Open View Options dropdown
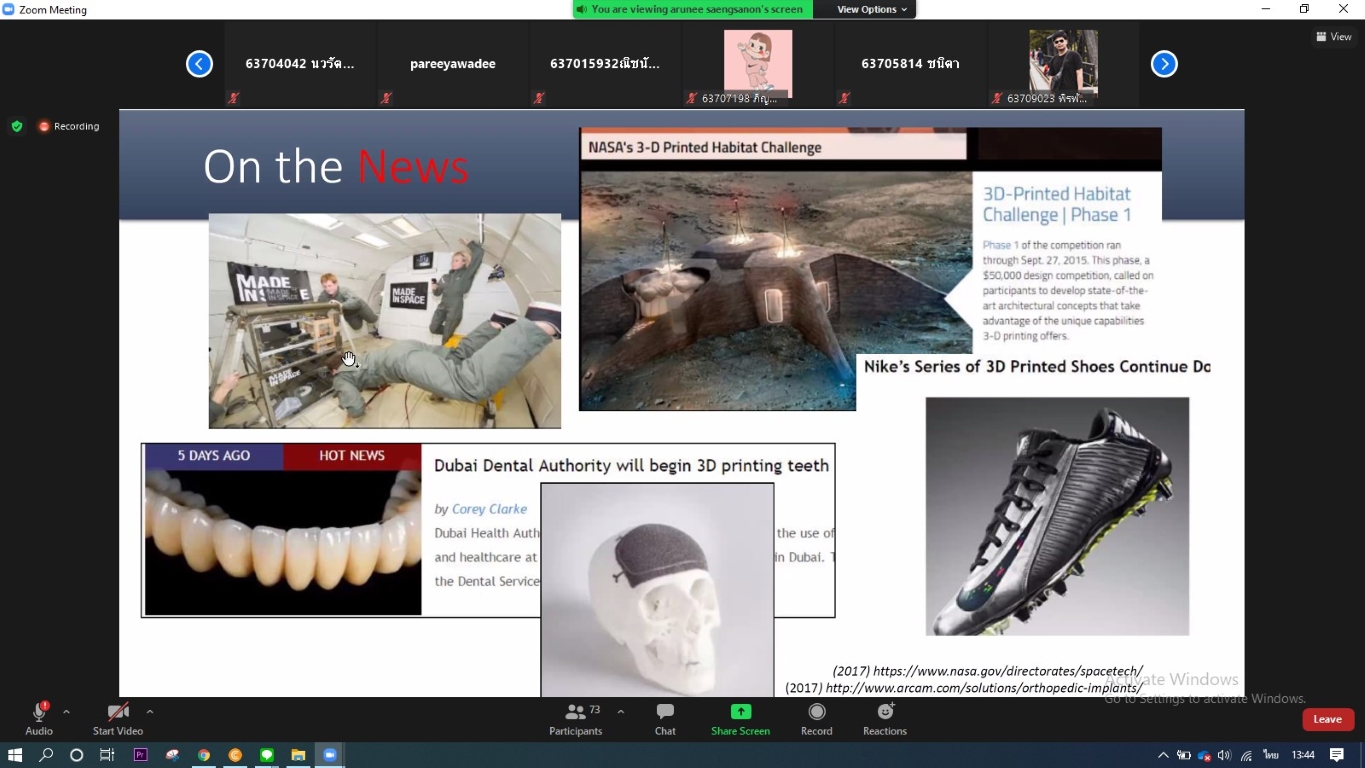This screenshot has width=1365, height=768. point(872,9)
